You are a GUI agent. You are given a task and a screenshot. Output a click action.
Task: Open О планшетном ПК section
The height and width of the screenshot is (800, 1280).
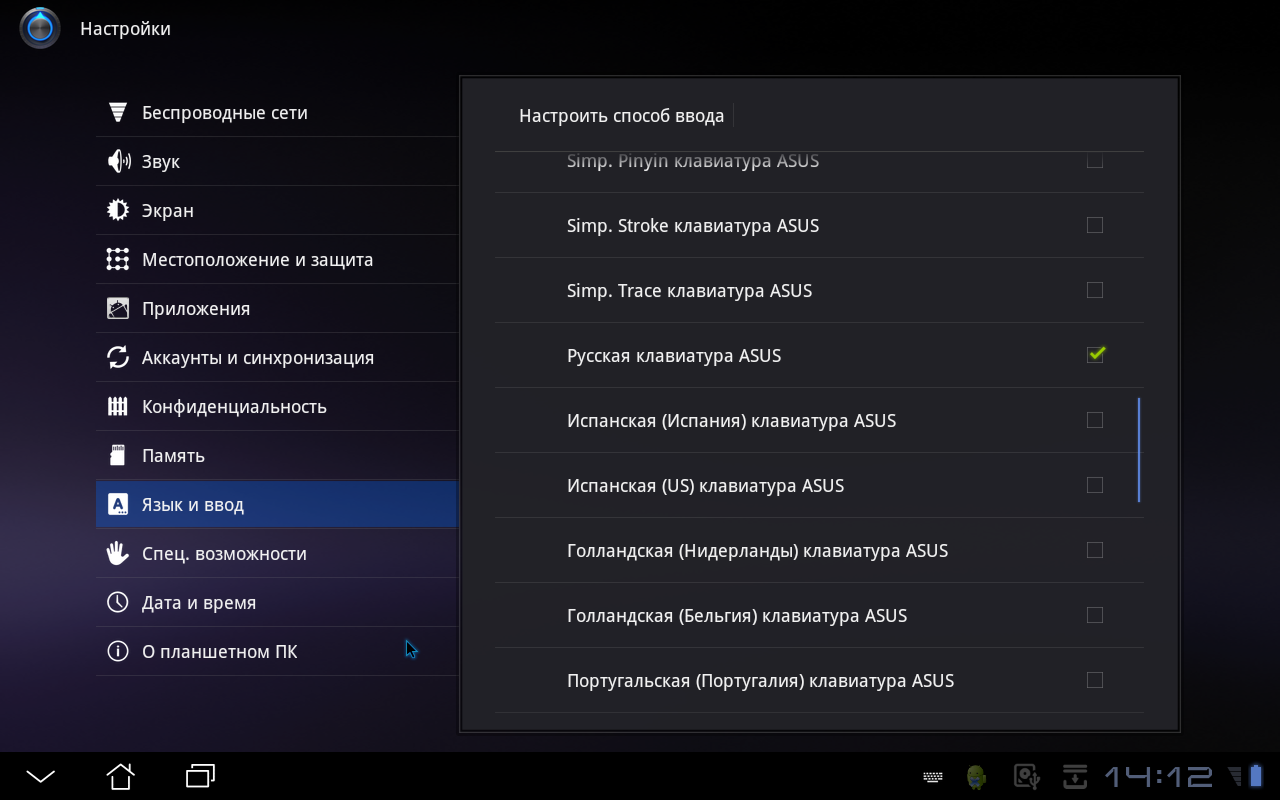pyautogui.click(x=219, y=652)
